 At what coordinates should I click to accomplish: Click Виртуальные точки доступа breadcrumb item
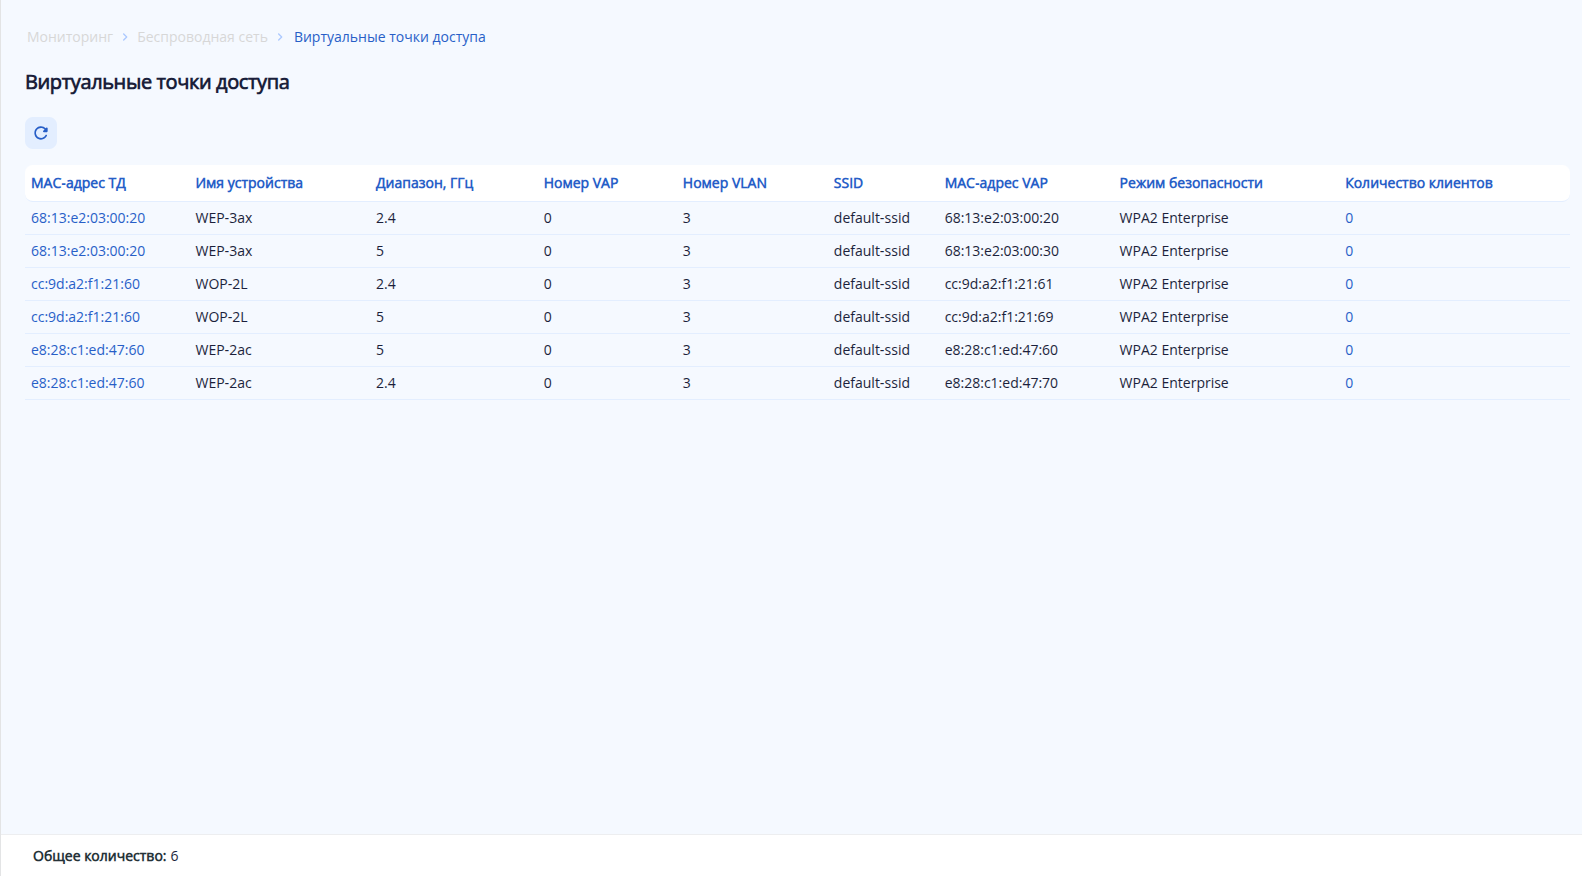(389, 37)
